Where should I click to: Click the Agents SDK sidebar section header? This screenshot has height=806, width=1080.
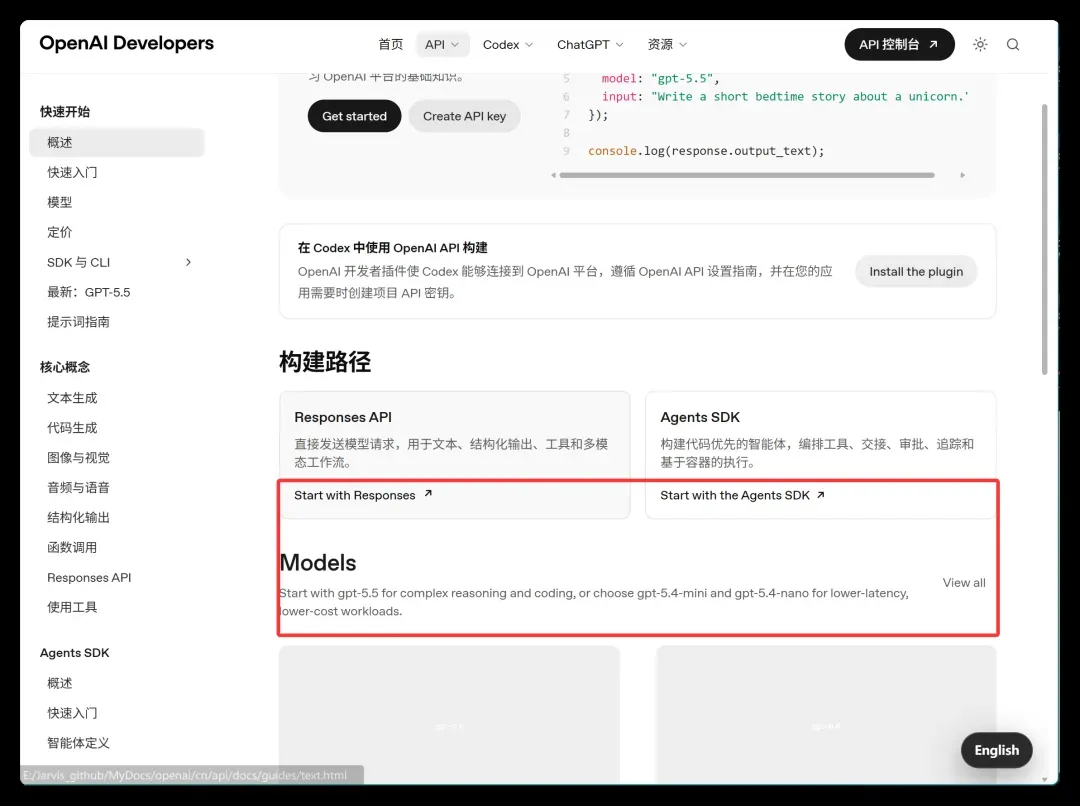click(x=74, y=652)
